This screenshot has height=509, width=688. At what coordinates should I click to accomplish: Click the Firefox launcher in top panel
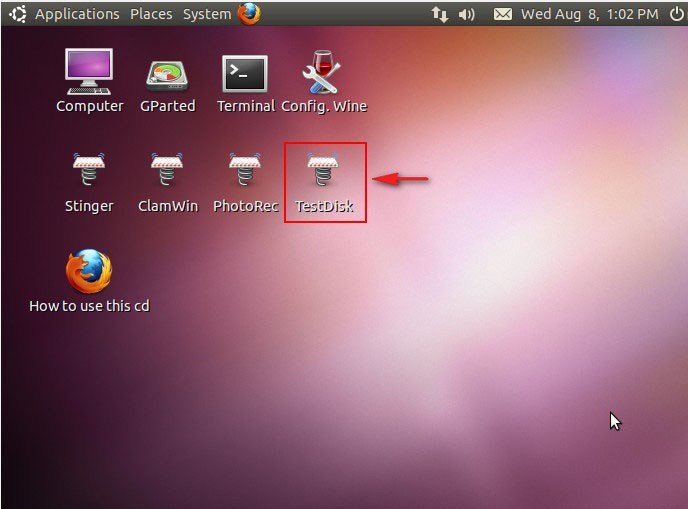(249, 14)
